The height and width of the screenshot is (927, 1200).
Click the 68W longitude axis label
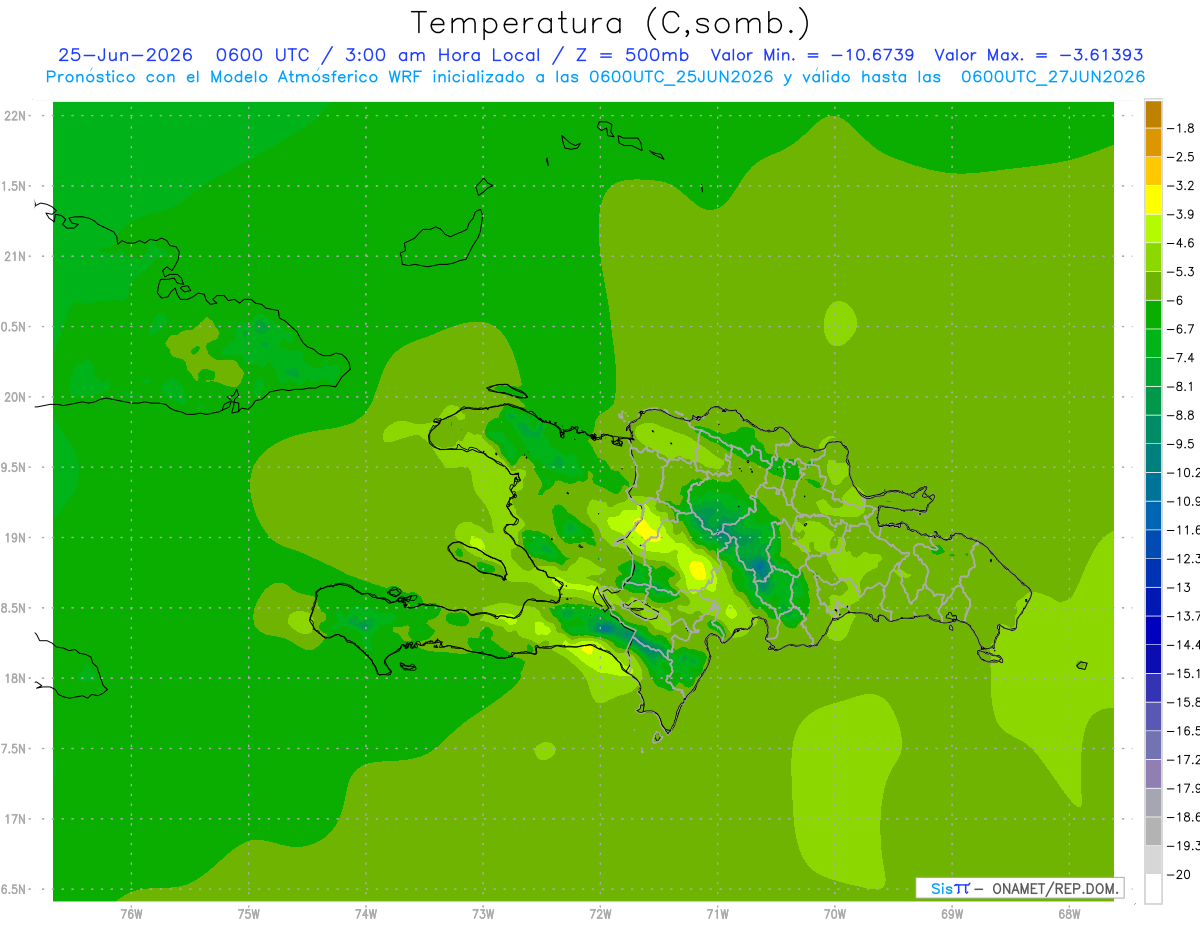tap(1069, 913)
